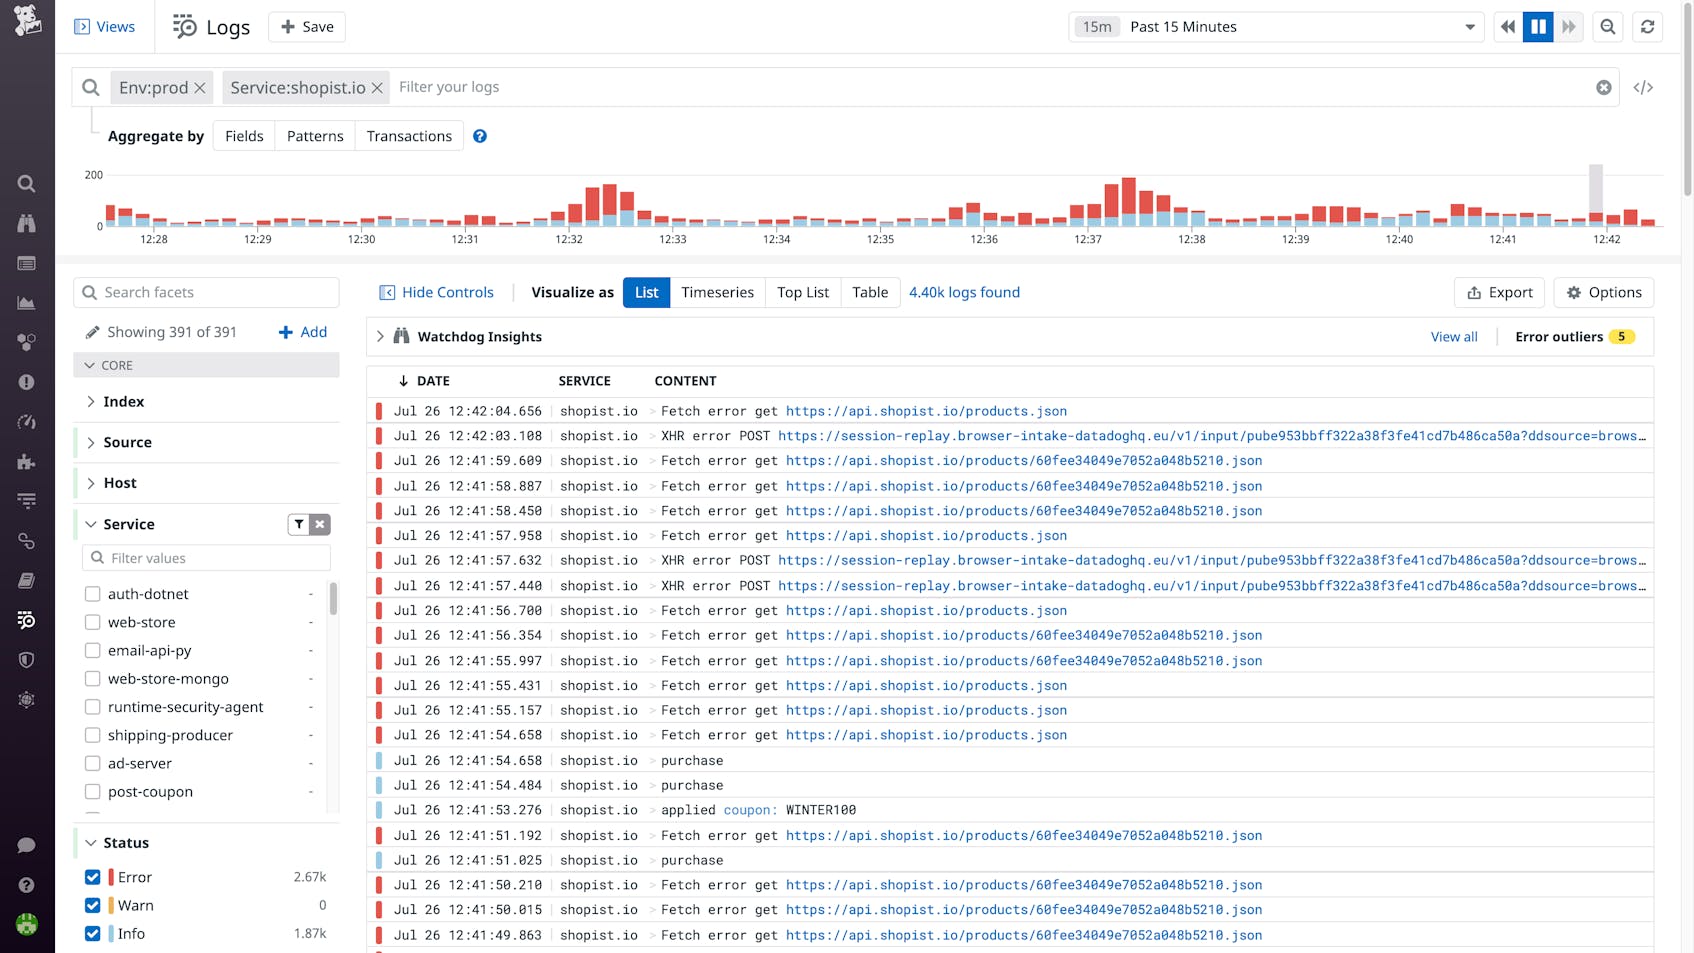
Task: Enable the auth-dotnet service checkbox
Action: 92,593
